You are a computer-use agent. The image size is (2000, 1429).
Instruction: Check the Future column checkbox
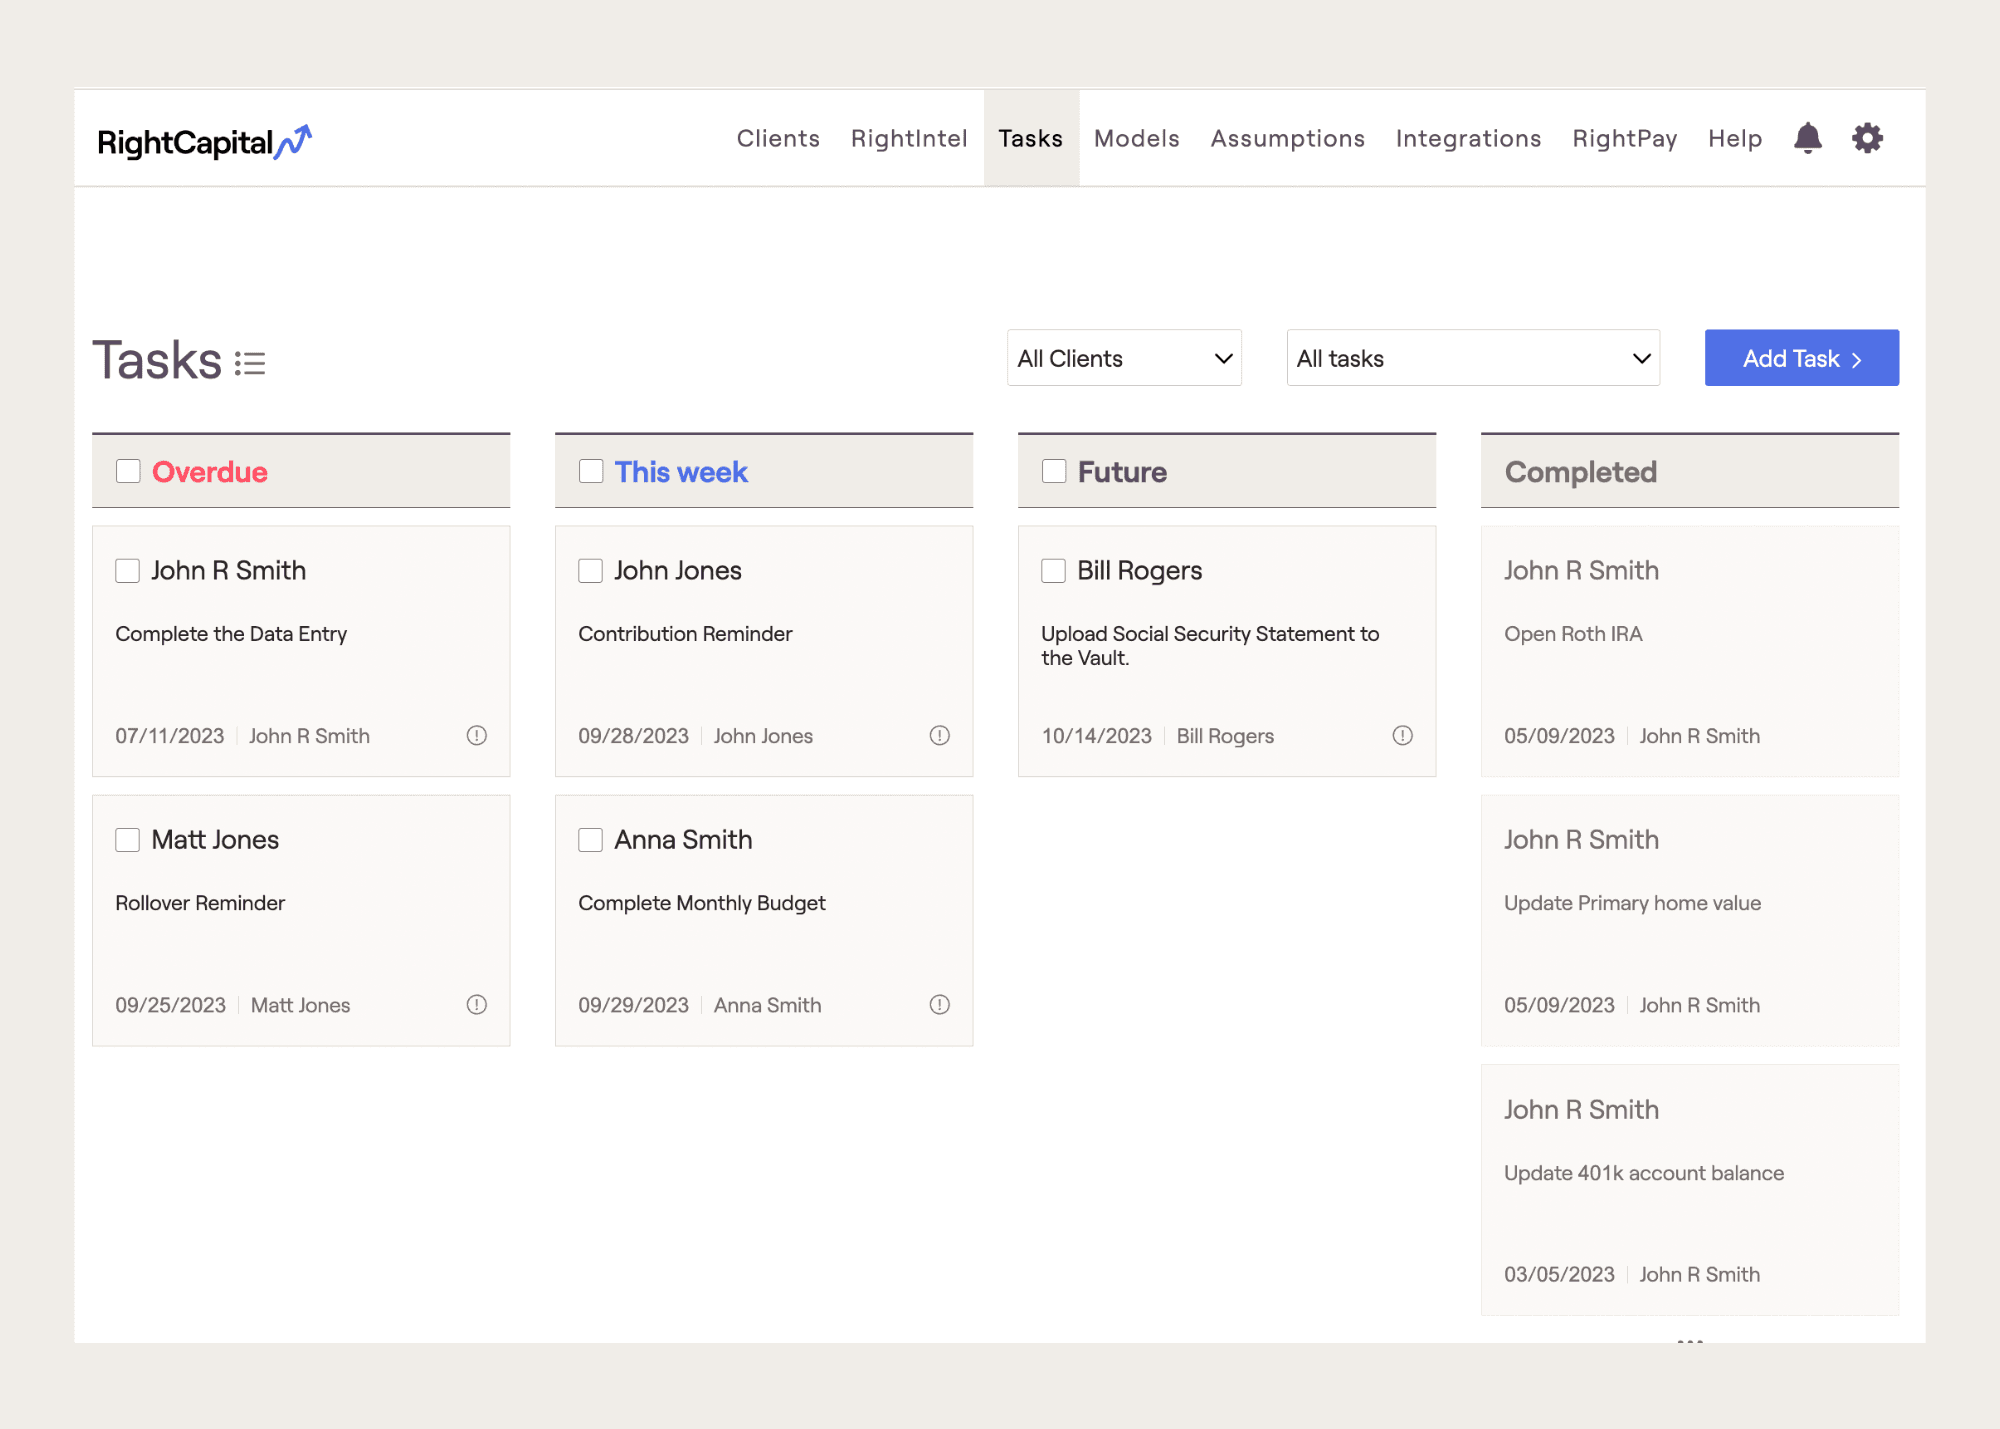1054,471
